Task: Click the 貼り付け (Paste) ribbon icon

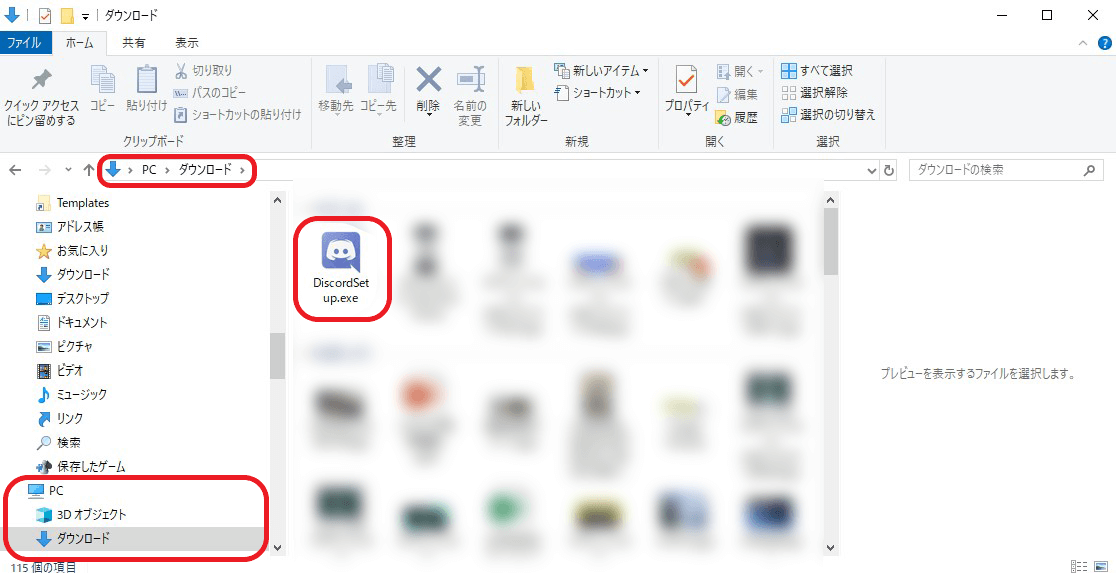Action: tap(147, 80)
